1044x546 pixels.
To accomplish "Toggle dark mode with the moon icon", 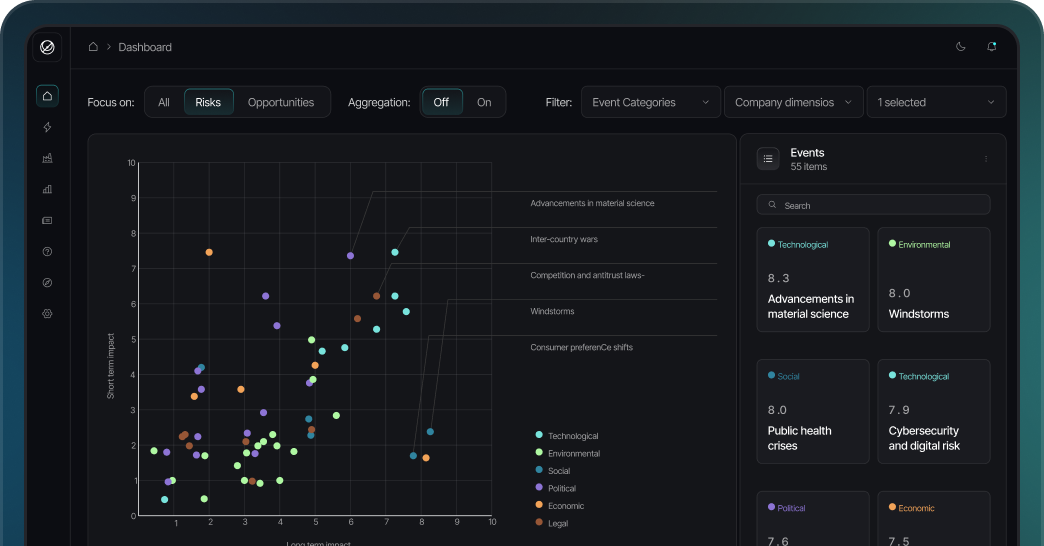I will pos(961,46).
